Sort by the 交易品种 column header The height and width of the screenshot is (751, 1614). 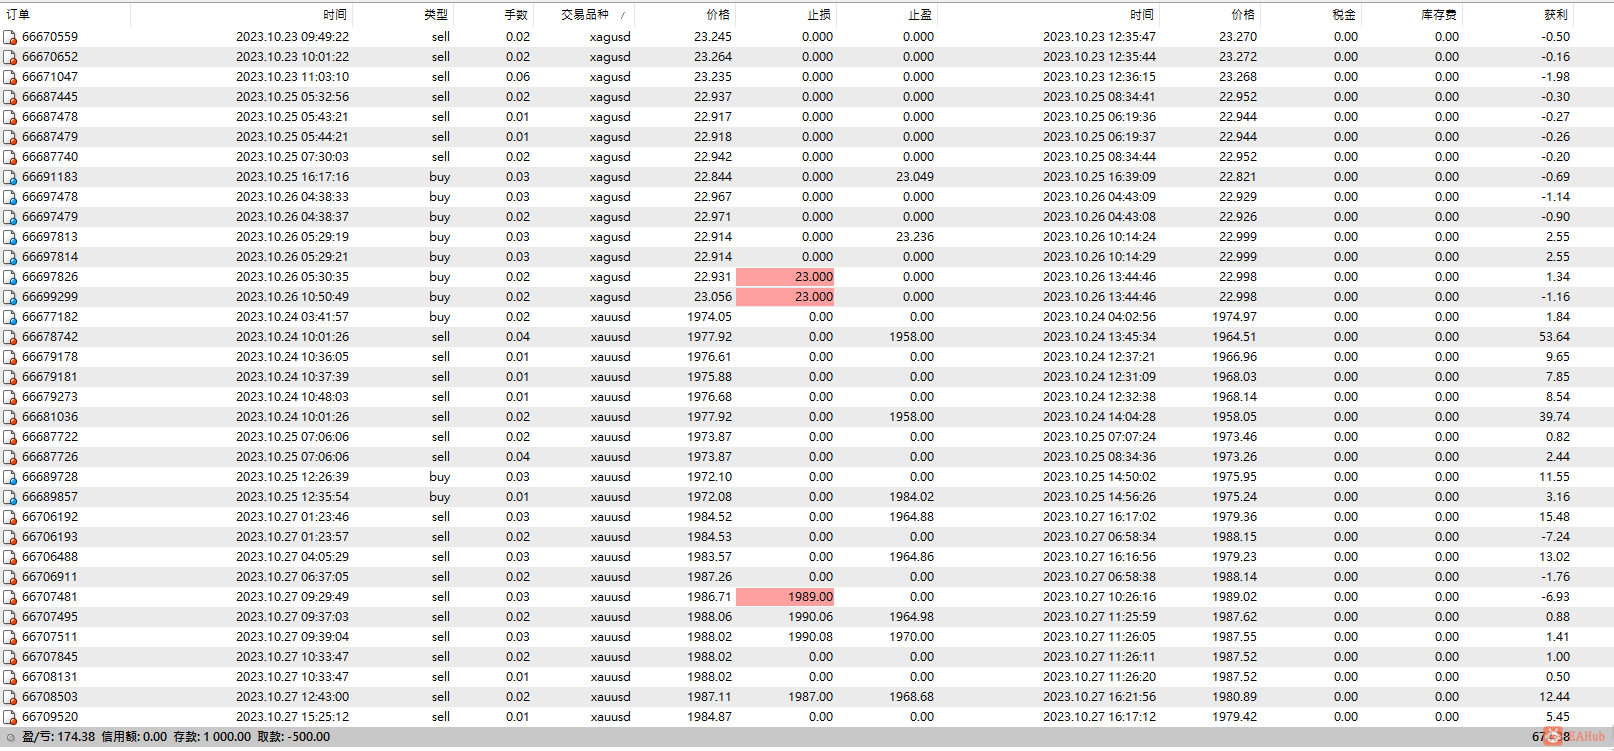tap(585, 15)
